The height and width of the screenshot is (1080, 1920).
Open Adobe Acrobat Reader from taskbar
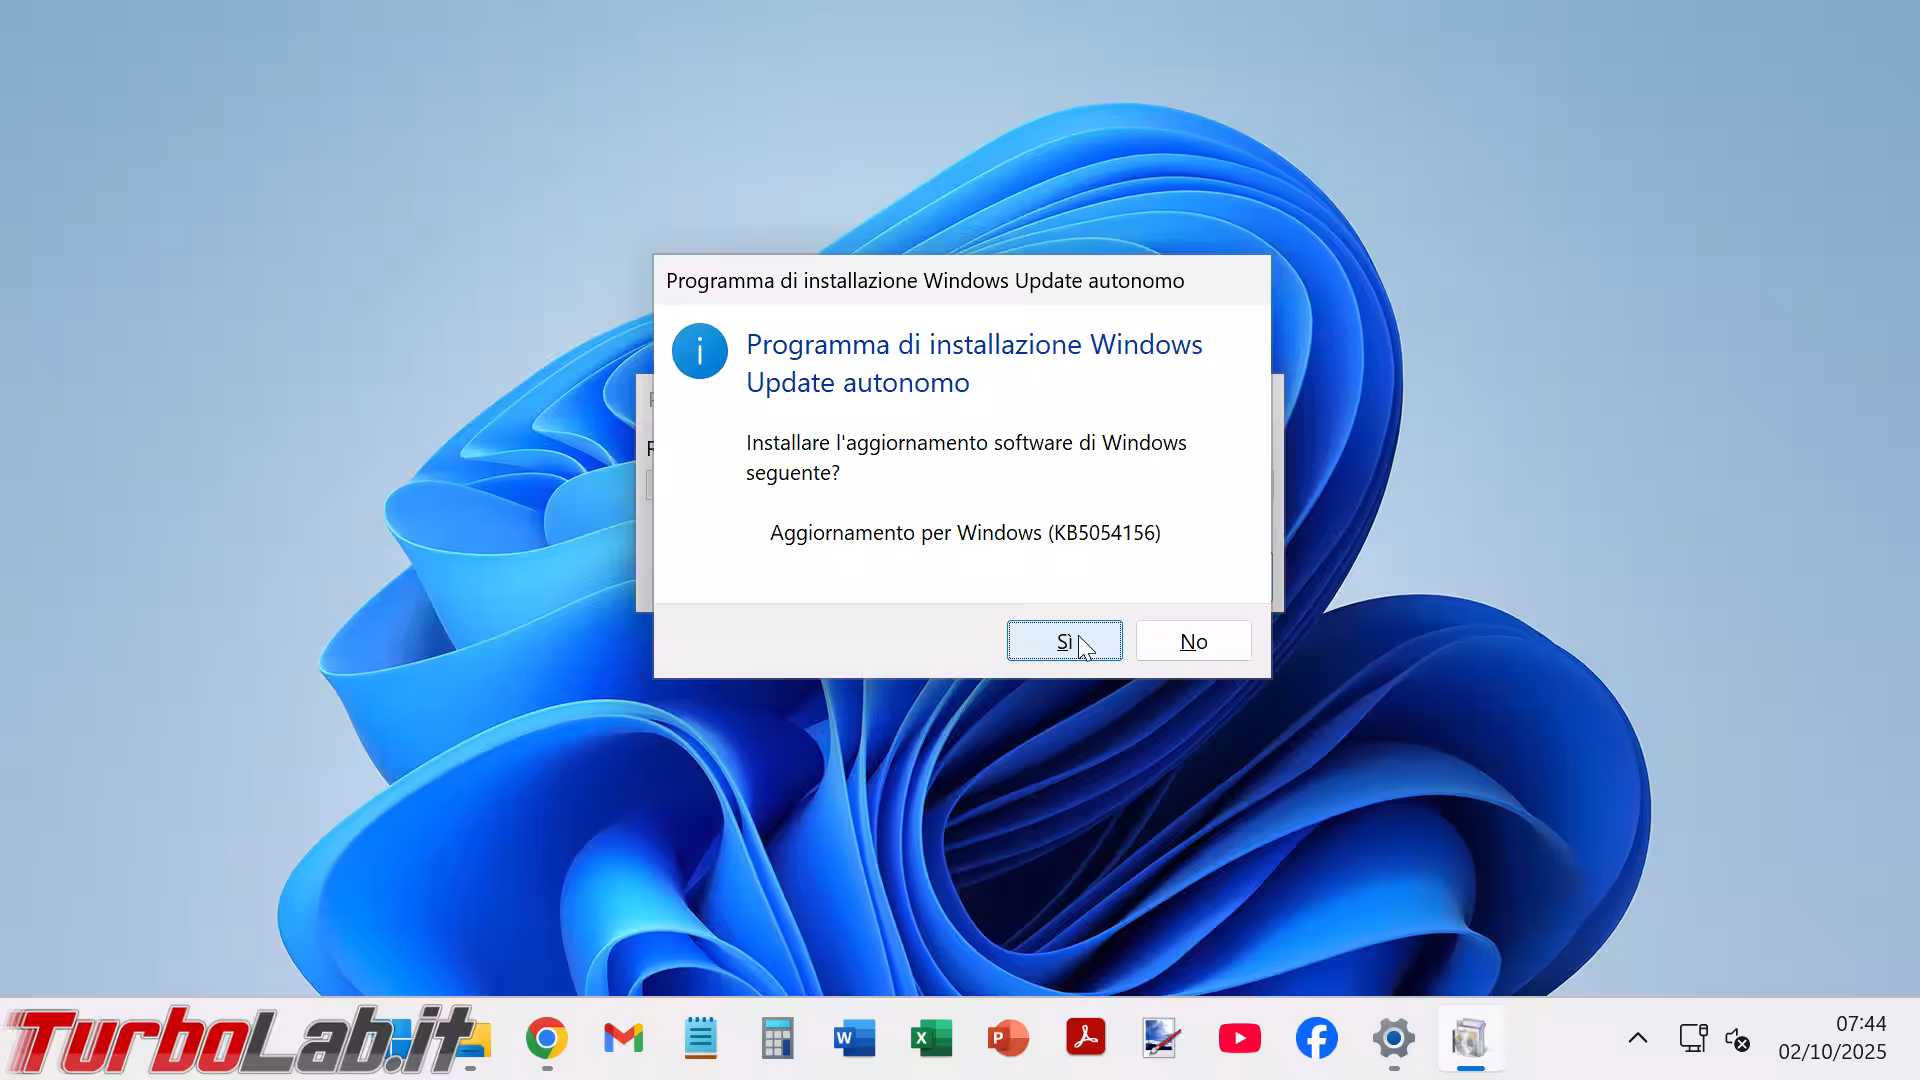(1085, 1039)
